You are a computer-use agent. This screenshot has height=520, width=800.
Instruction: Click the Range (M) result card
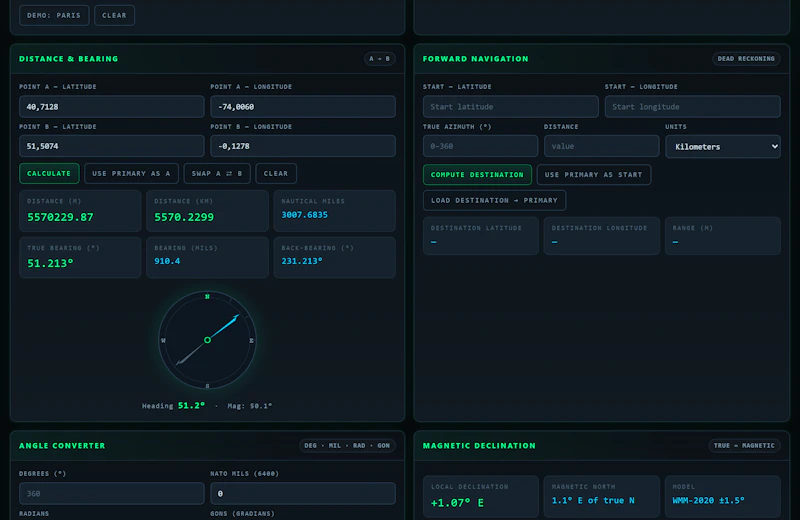[723, 236]
